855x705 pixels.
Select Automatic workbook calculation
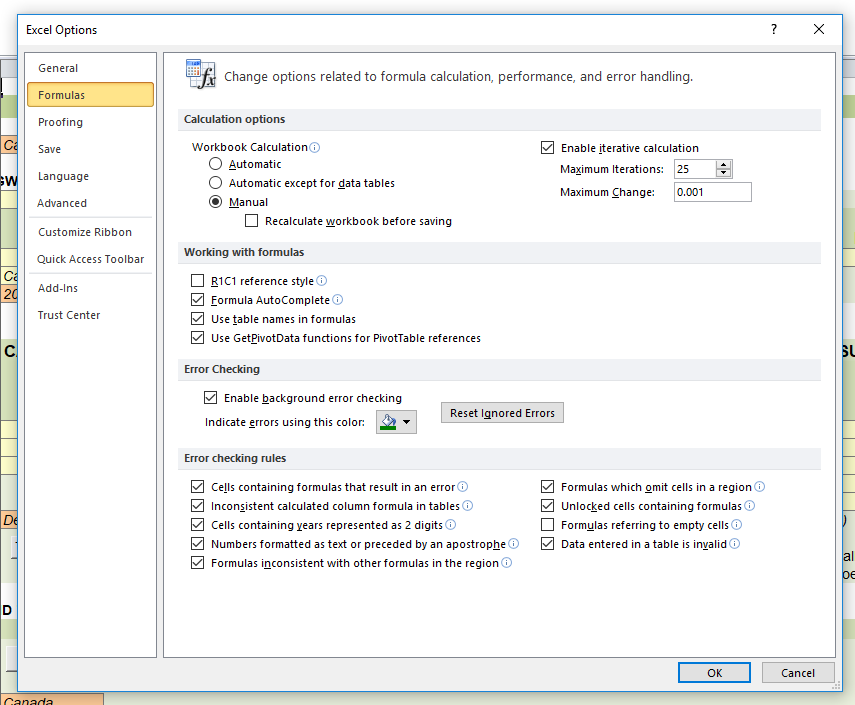click(215, 164)
